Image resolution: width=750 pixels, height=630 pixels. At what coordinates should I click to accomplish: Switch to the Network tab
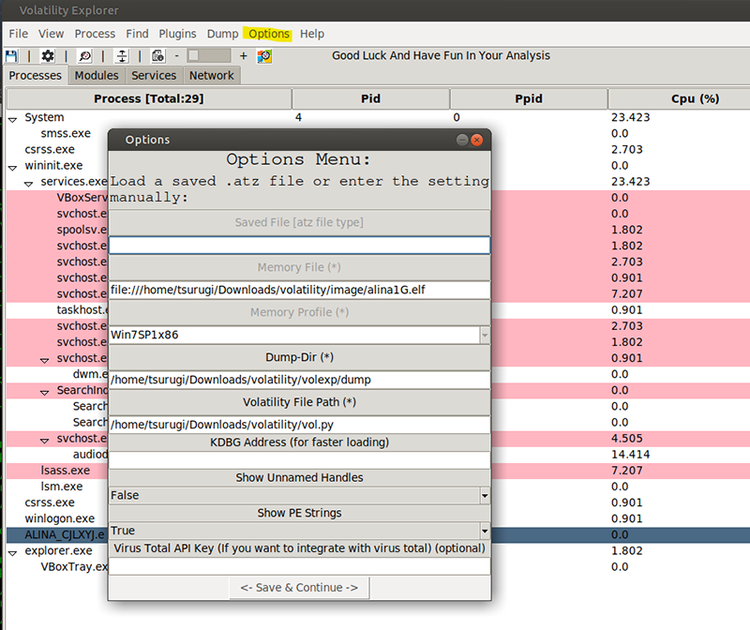coord(211,76)
